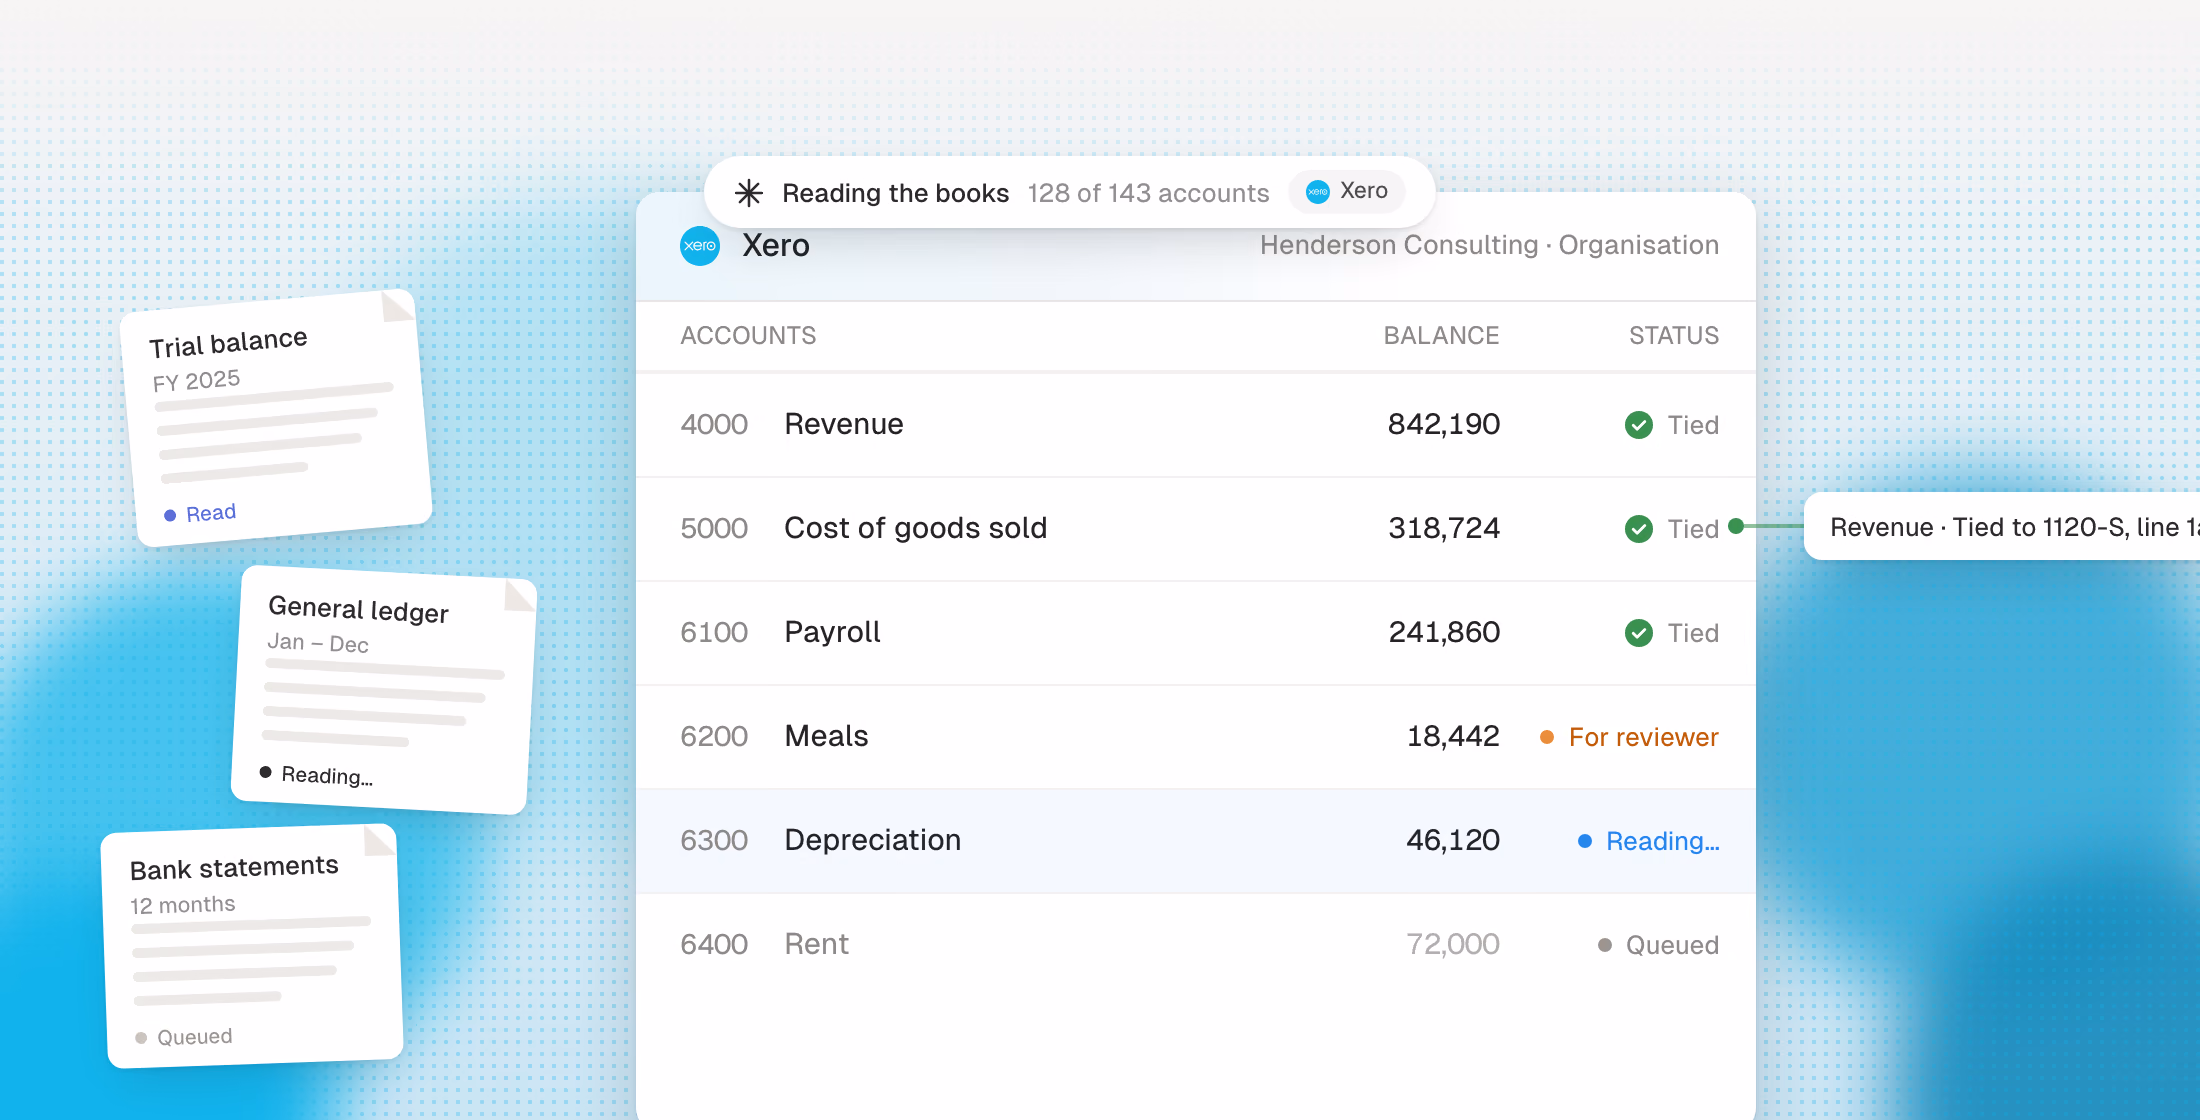This screenshot has width=2200, height=1120.
Task: Click account code 4000
Action: 714,424
